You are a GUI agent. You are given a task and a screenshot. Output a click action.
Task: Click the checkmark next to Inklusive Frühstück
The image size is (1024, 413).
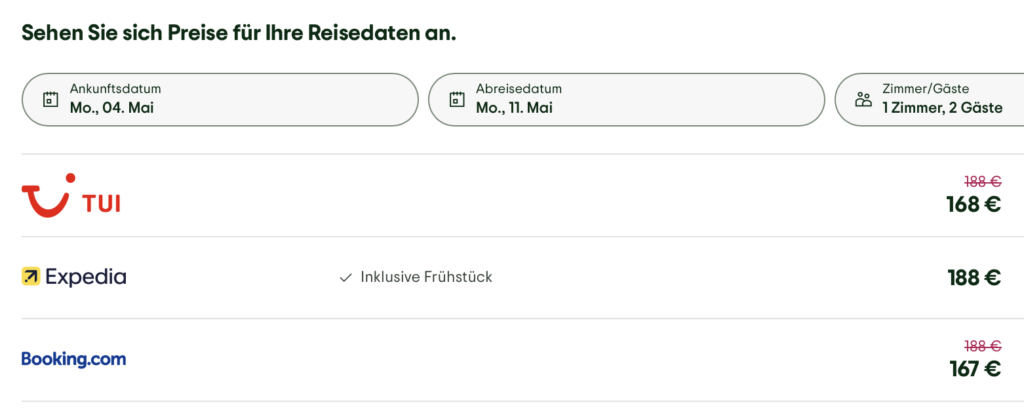pos(346,277)
